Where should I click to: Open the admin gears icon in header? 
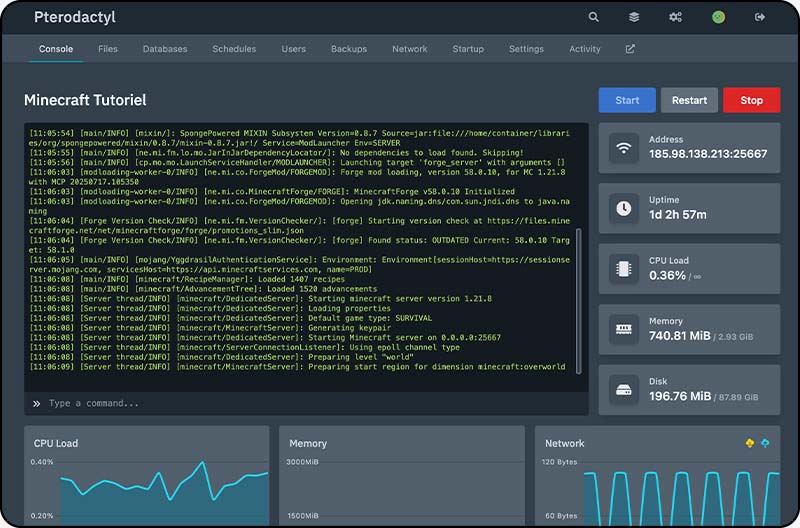click(x=675, y=17)
